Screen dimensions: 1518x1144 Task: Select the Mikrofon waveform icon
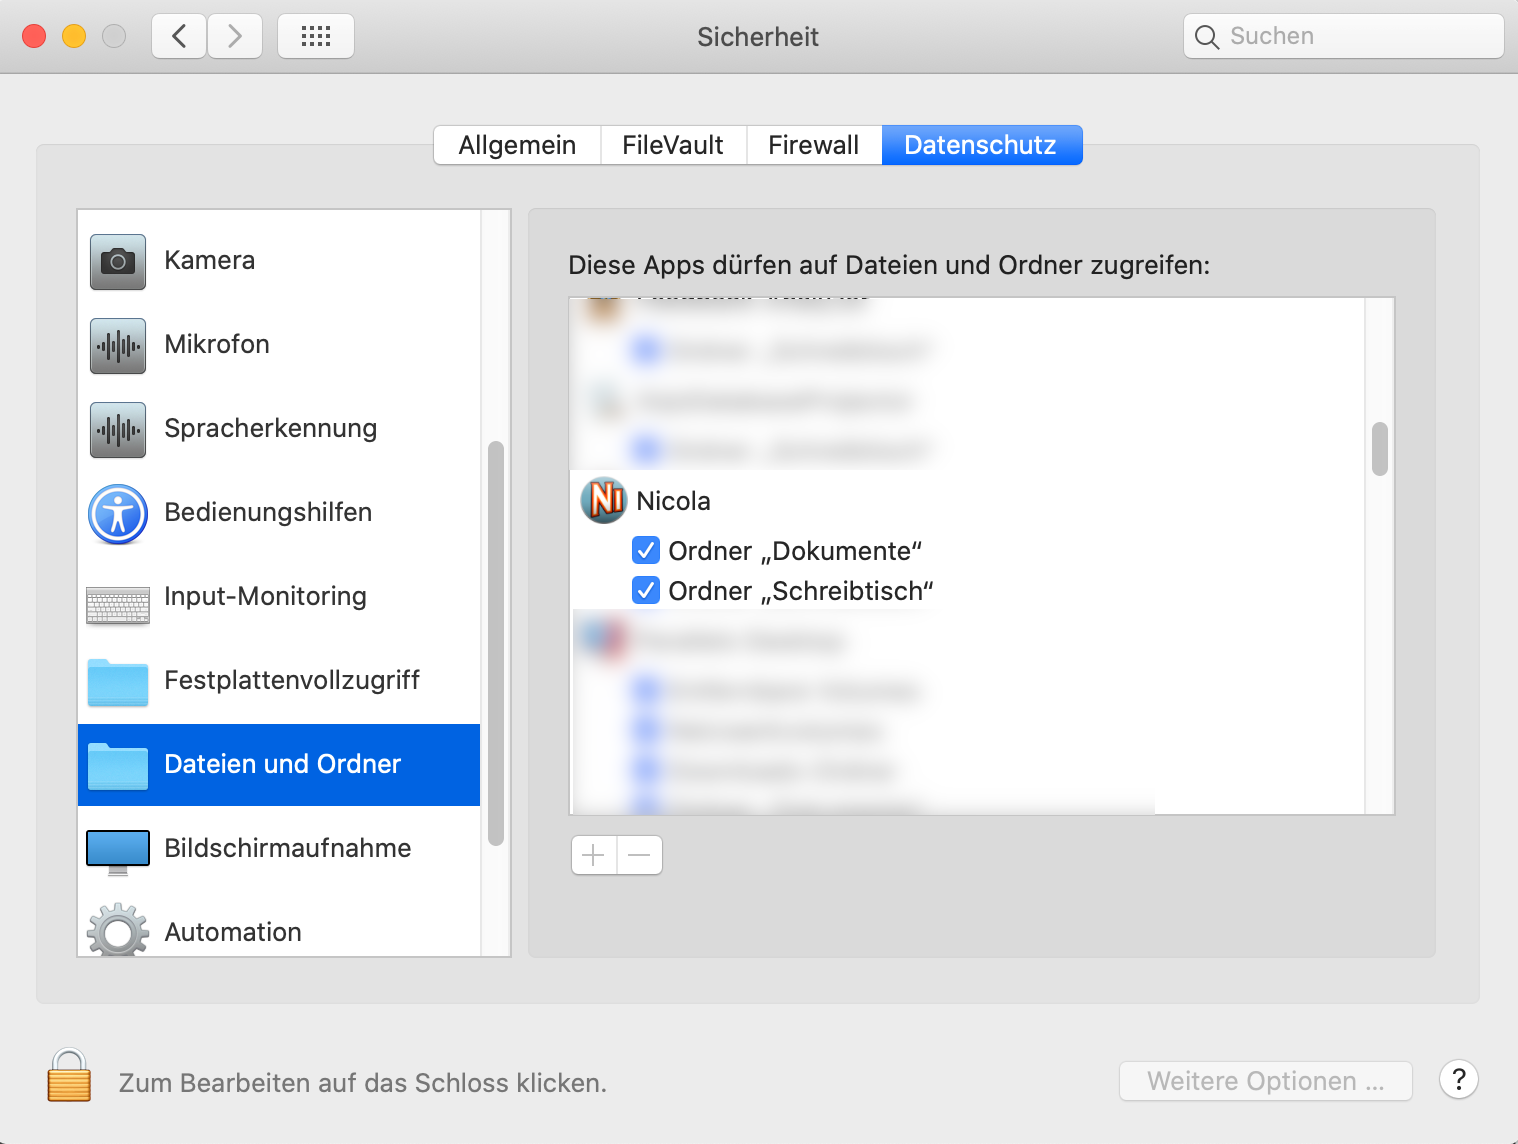(118, 345)
